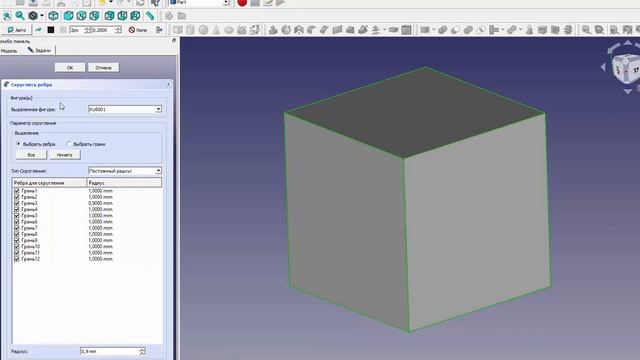Click the gray face color swatch
Viewport: 640px width, 360px height.
63,30
